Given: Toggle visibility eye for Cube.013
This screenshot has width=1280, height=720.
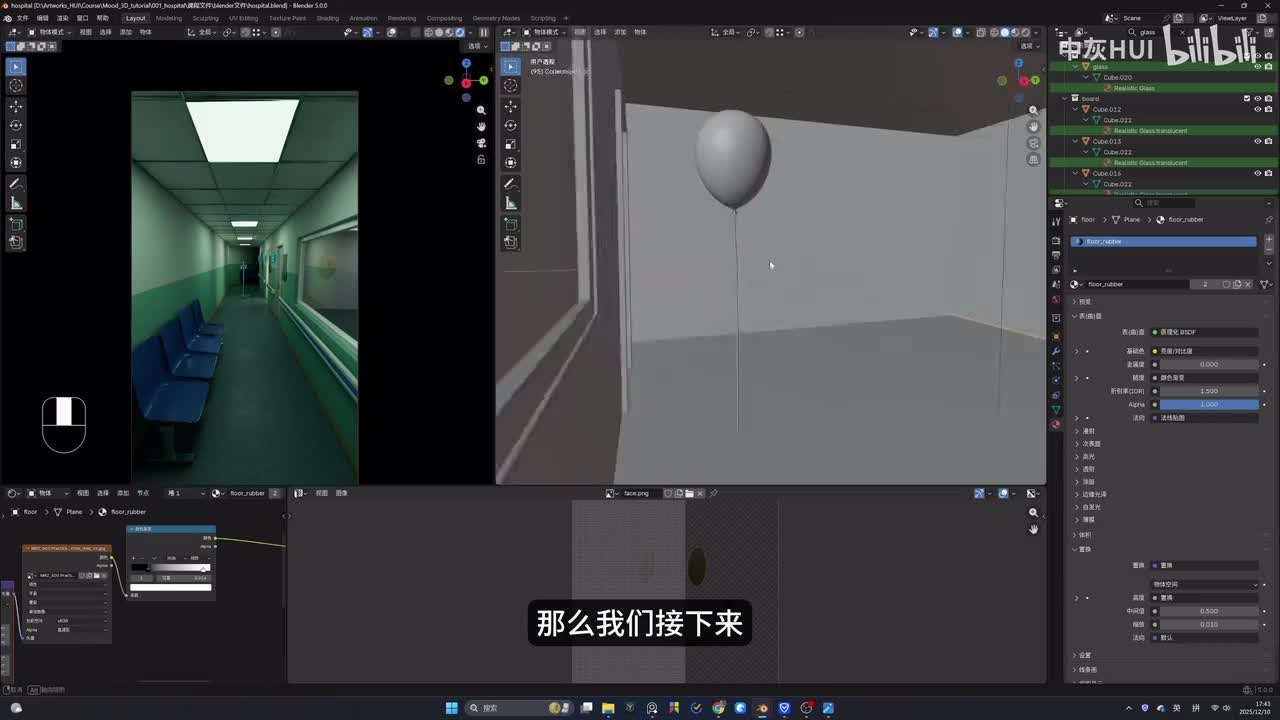Looking at the screenshot, I should click(1257, 141).
